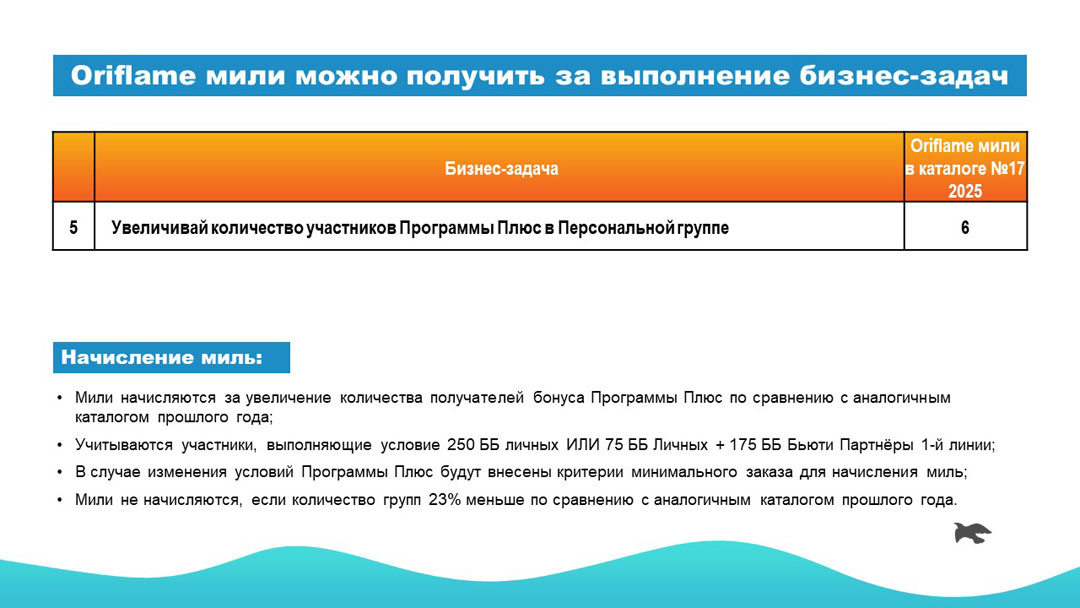Click the empty orange header cell
This screenshot has width=1080, height=608.
tap(73, 168)
